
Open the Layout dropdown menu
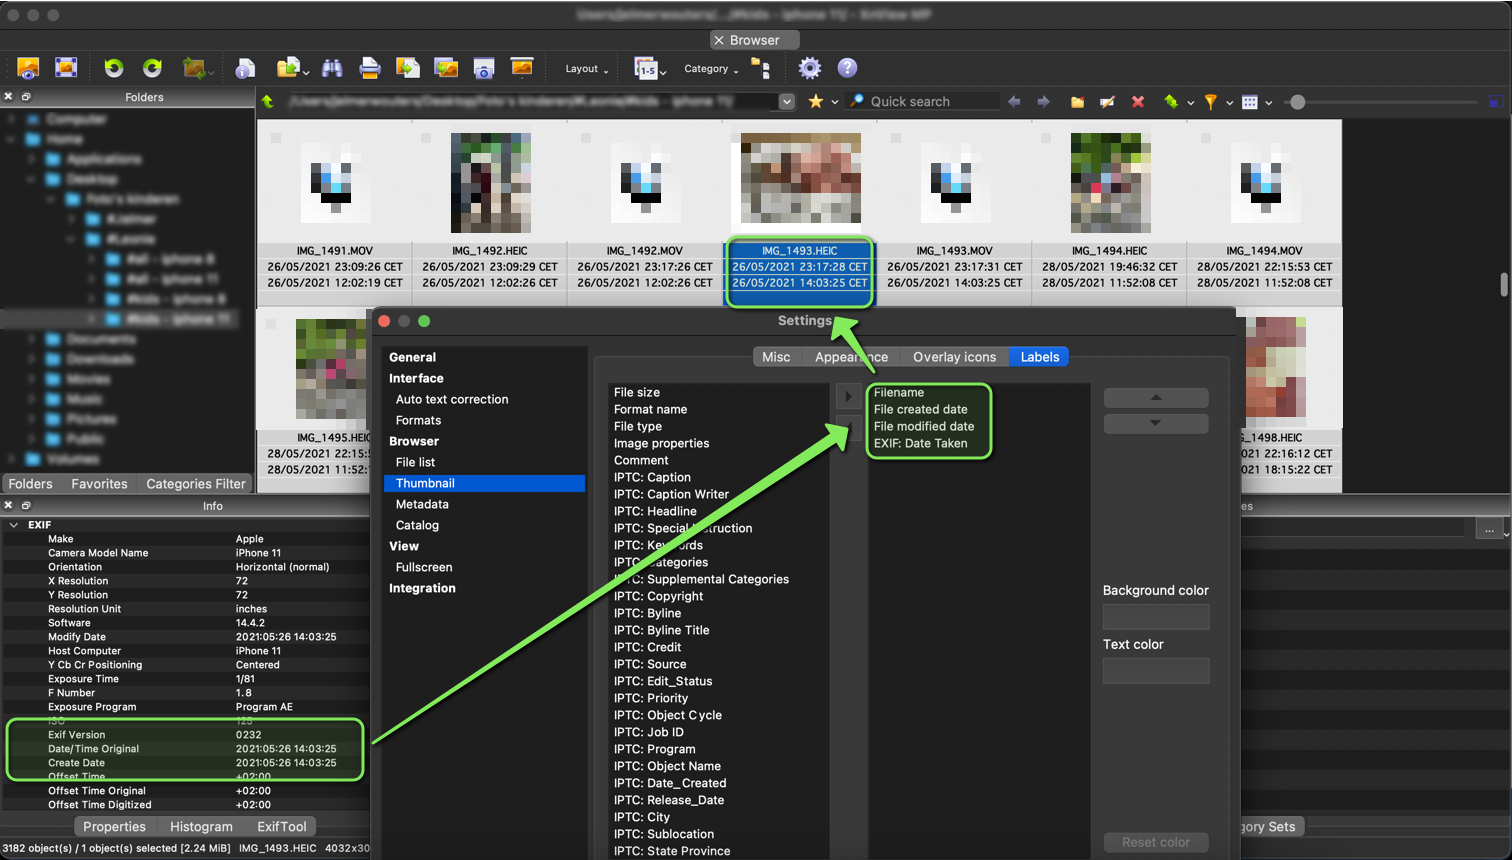click(x=586, y=69)
